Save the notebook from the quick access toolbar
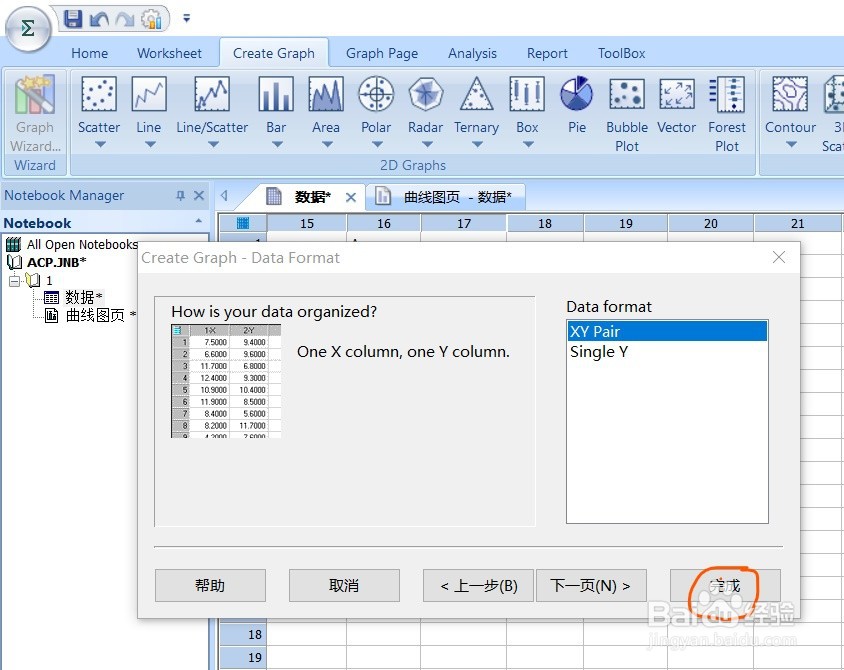The width and height of the screenshot is (844, 670). 72,18
